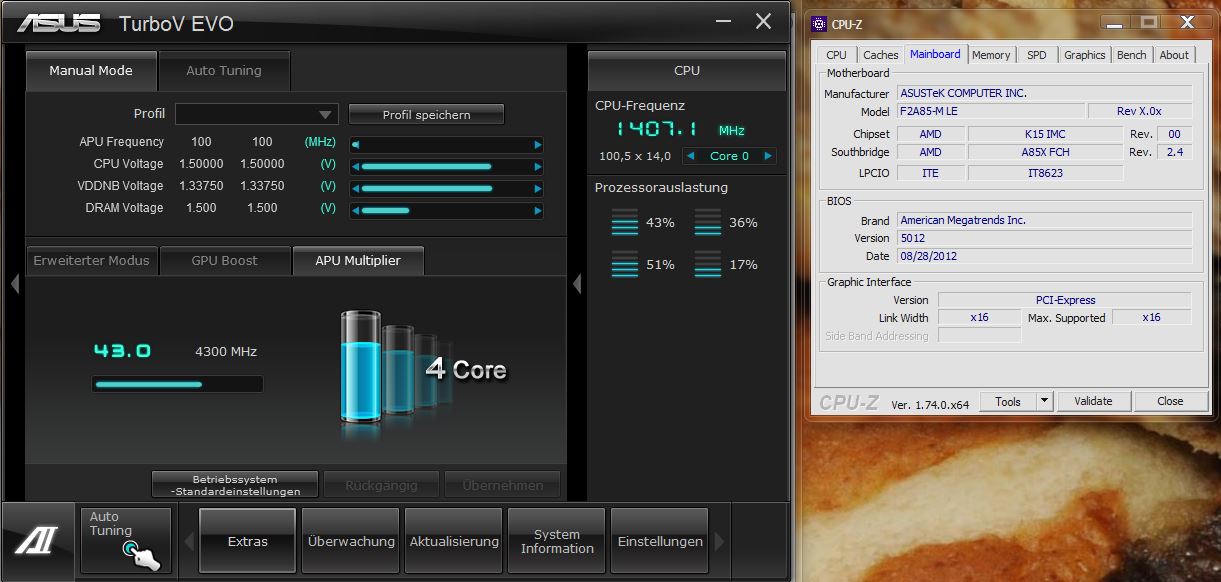Open the Memory tab in CPU-Z

(991, 55)
